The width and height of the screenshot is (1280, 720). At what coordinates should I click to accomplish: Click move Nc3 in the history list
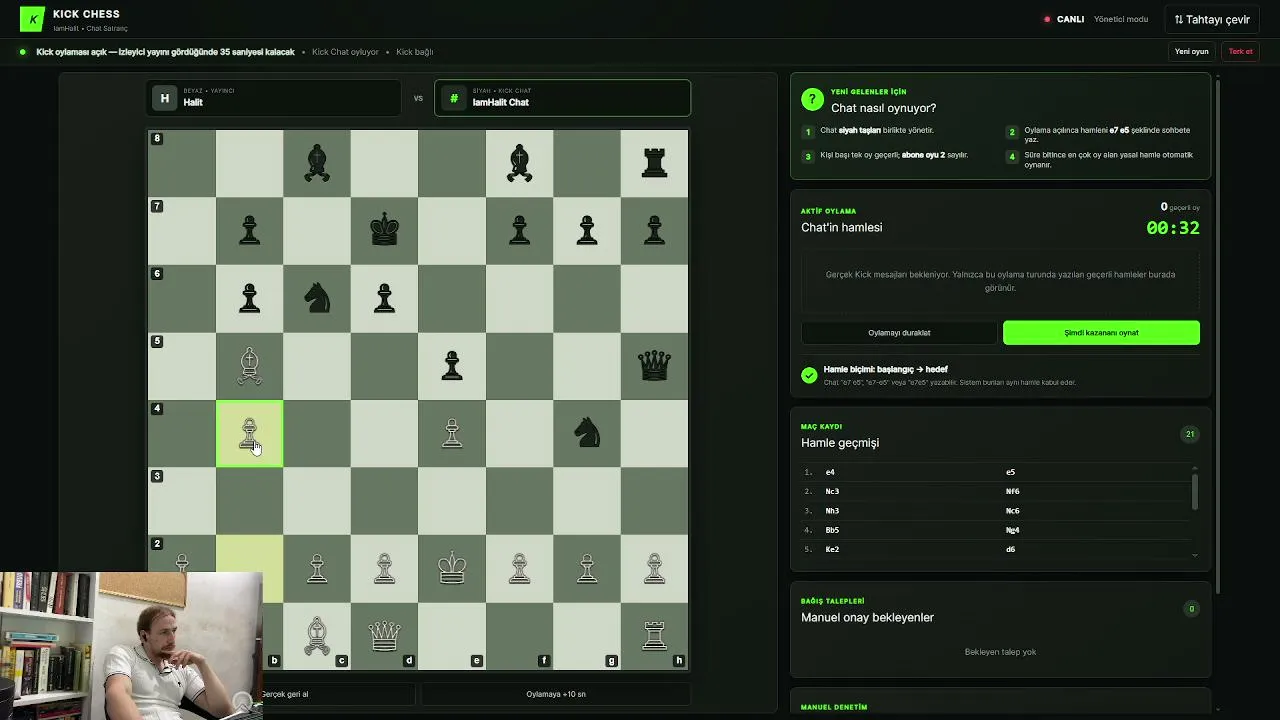coord(832,491)
